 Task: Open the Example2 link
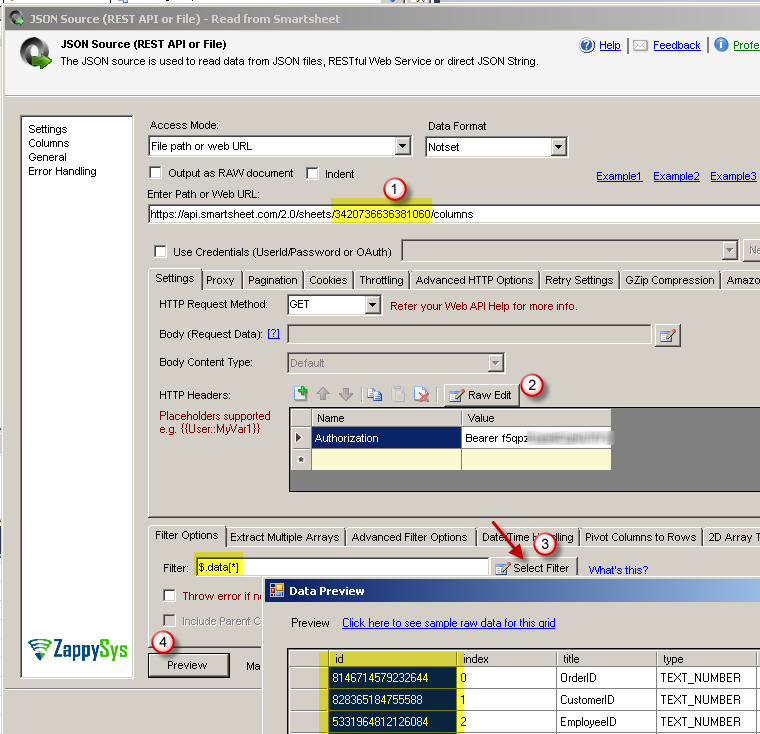[676, 176]
